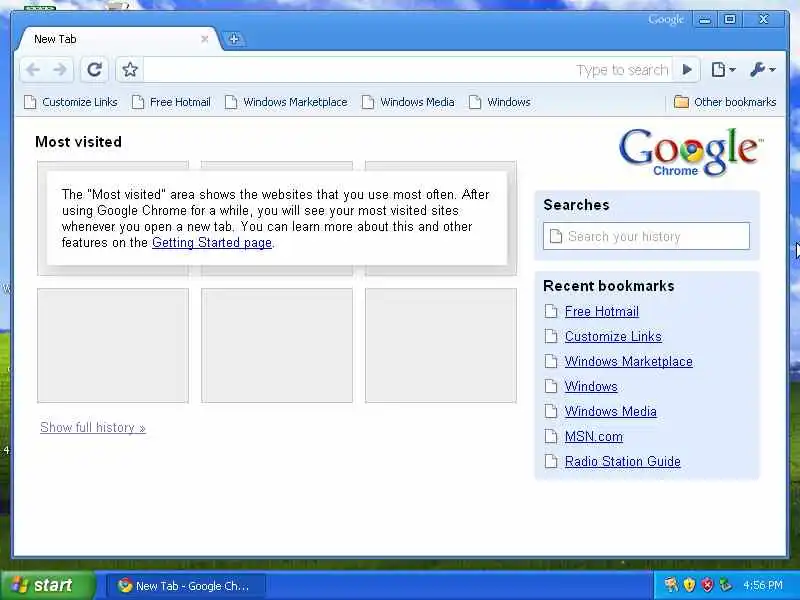Click the bottom-middle empty most visited thumbnail
Image resolution: width=800 pixels, height=600 pixels.
[x=277, y=345]
